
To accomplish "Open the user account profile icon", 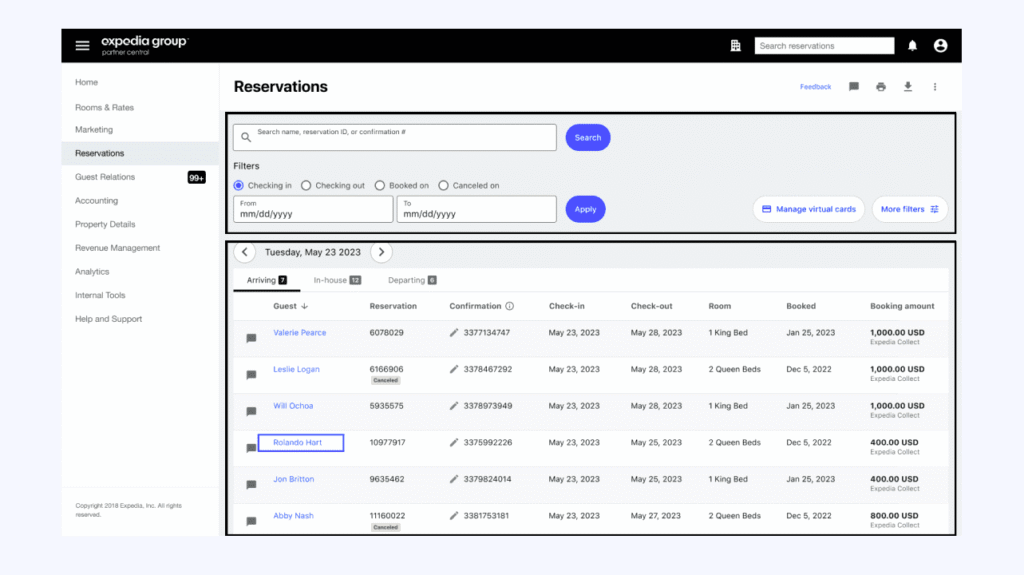I will (x=940, y=46).
